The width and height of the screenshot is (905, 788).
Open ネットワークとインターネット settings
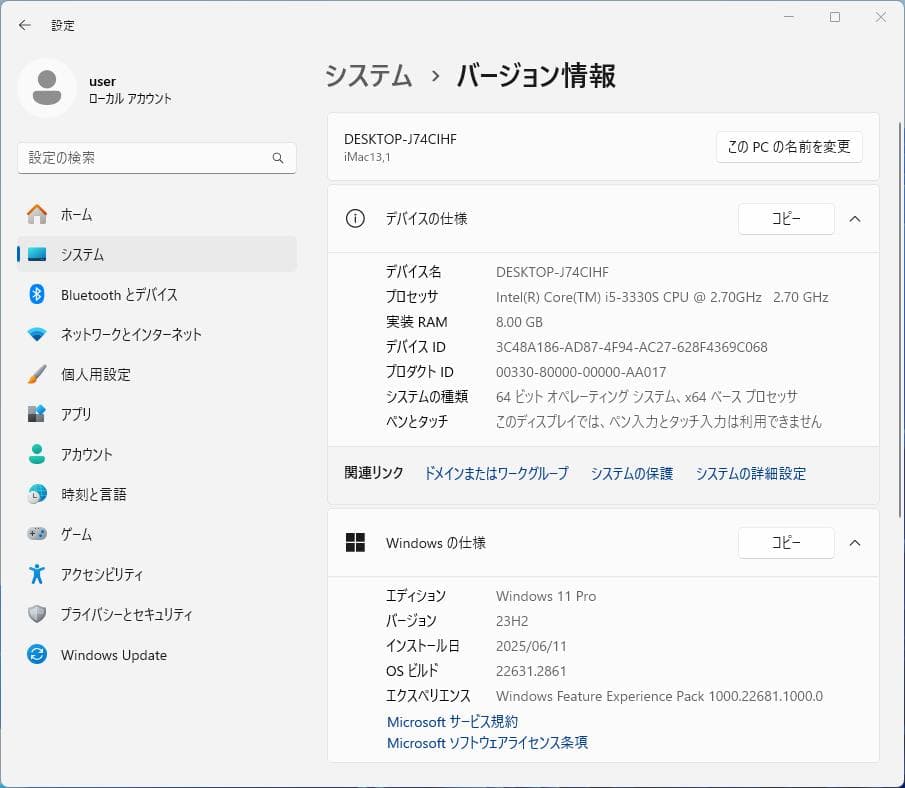(x=140, y=334)
